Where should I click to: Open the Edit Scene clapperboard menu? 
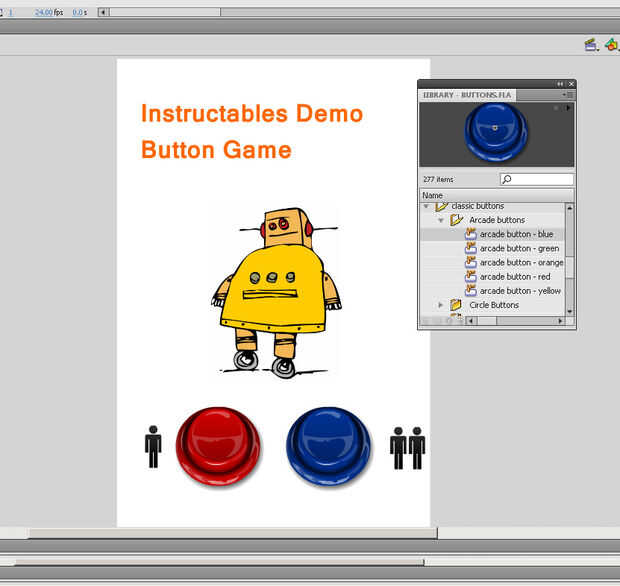(x=591, y=45)
